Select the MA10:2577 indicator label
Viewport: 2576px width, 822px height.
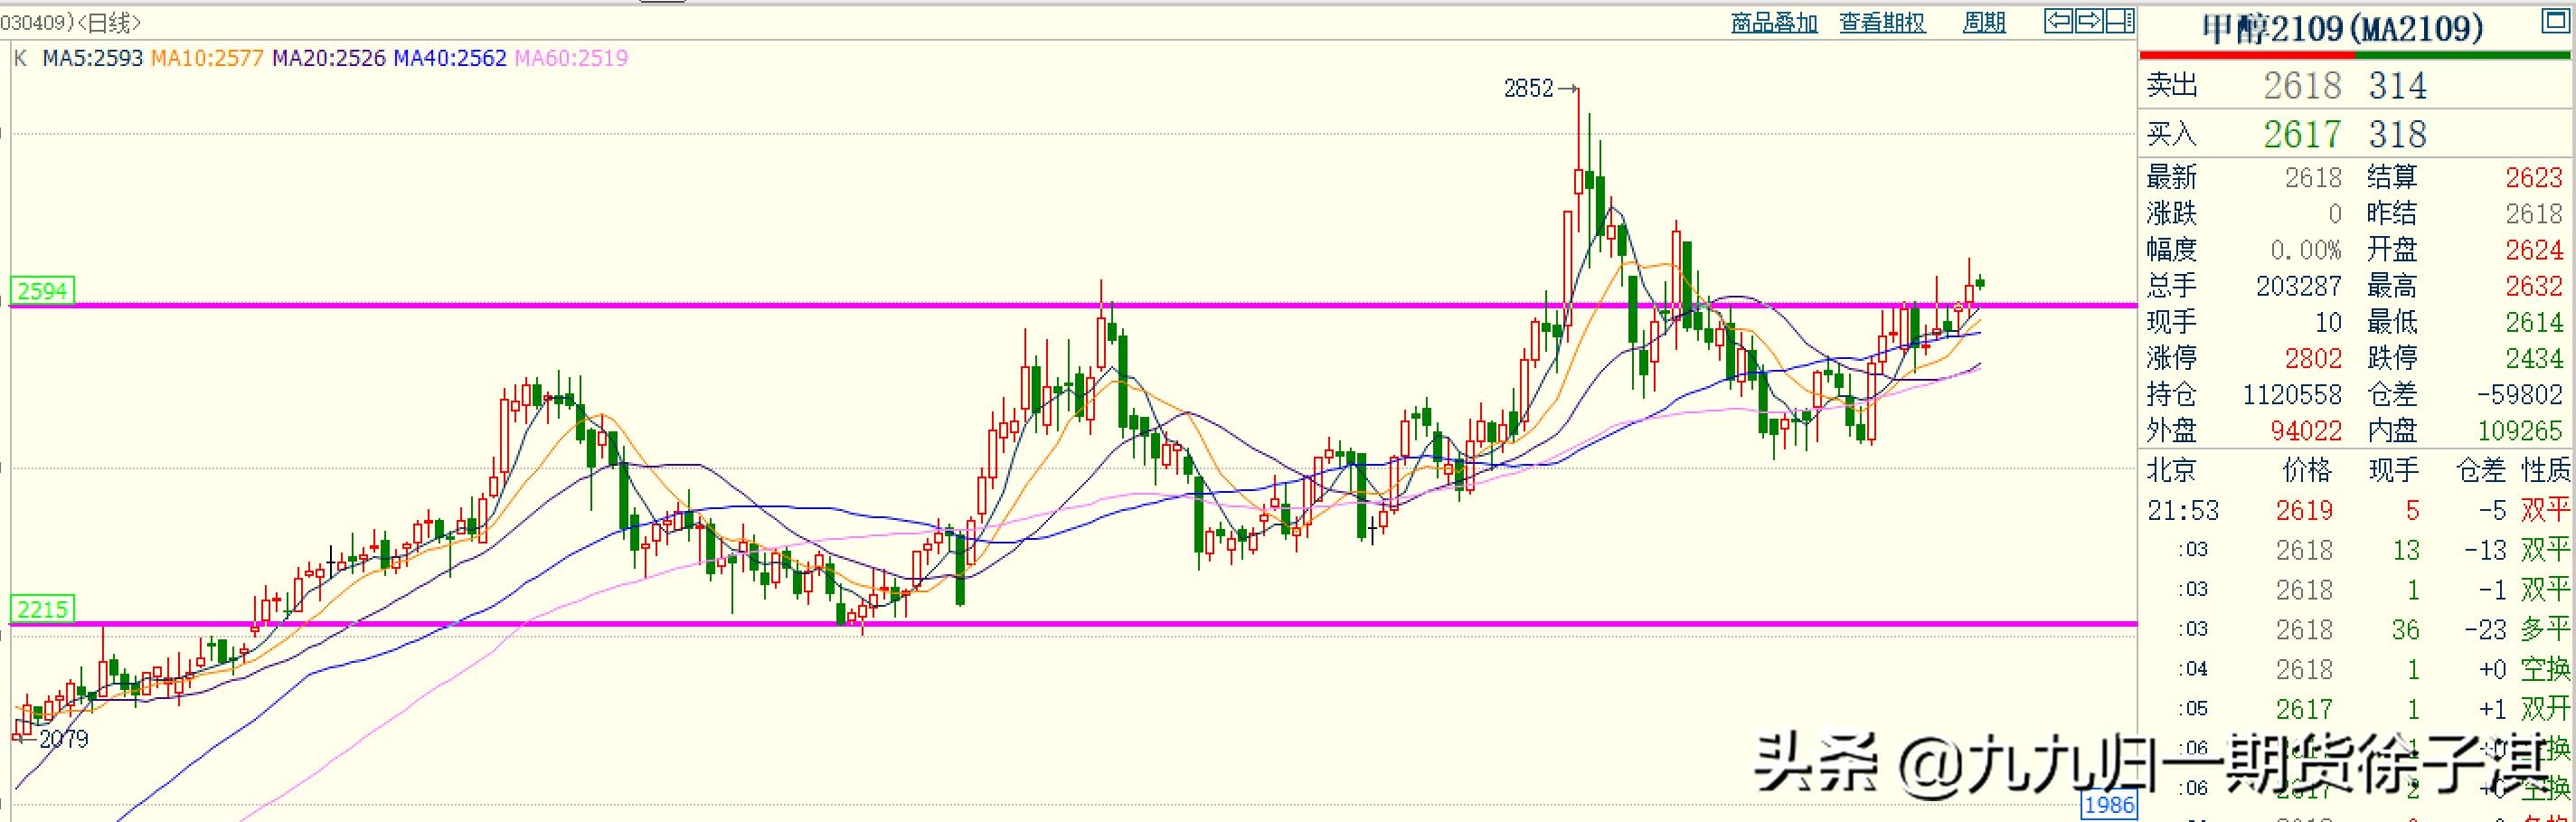(x=207, y=58)
